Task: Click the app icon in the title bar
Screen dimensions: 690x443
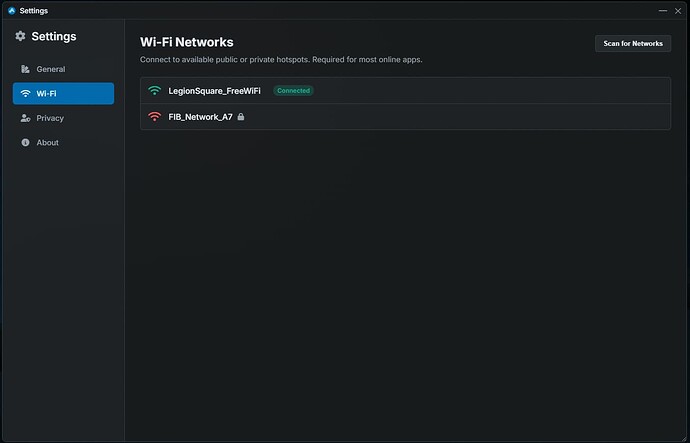Action: tap(11, 10)
